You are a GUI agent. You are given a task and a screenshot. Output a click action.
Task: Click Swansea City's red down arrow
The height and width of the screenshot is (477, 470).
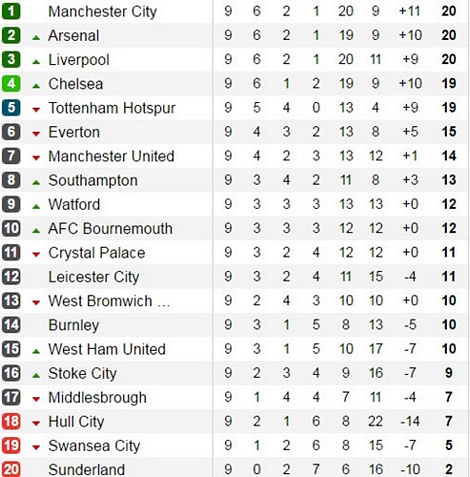[x=36, y=447]
